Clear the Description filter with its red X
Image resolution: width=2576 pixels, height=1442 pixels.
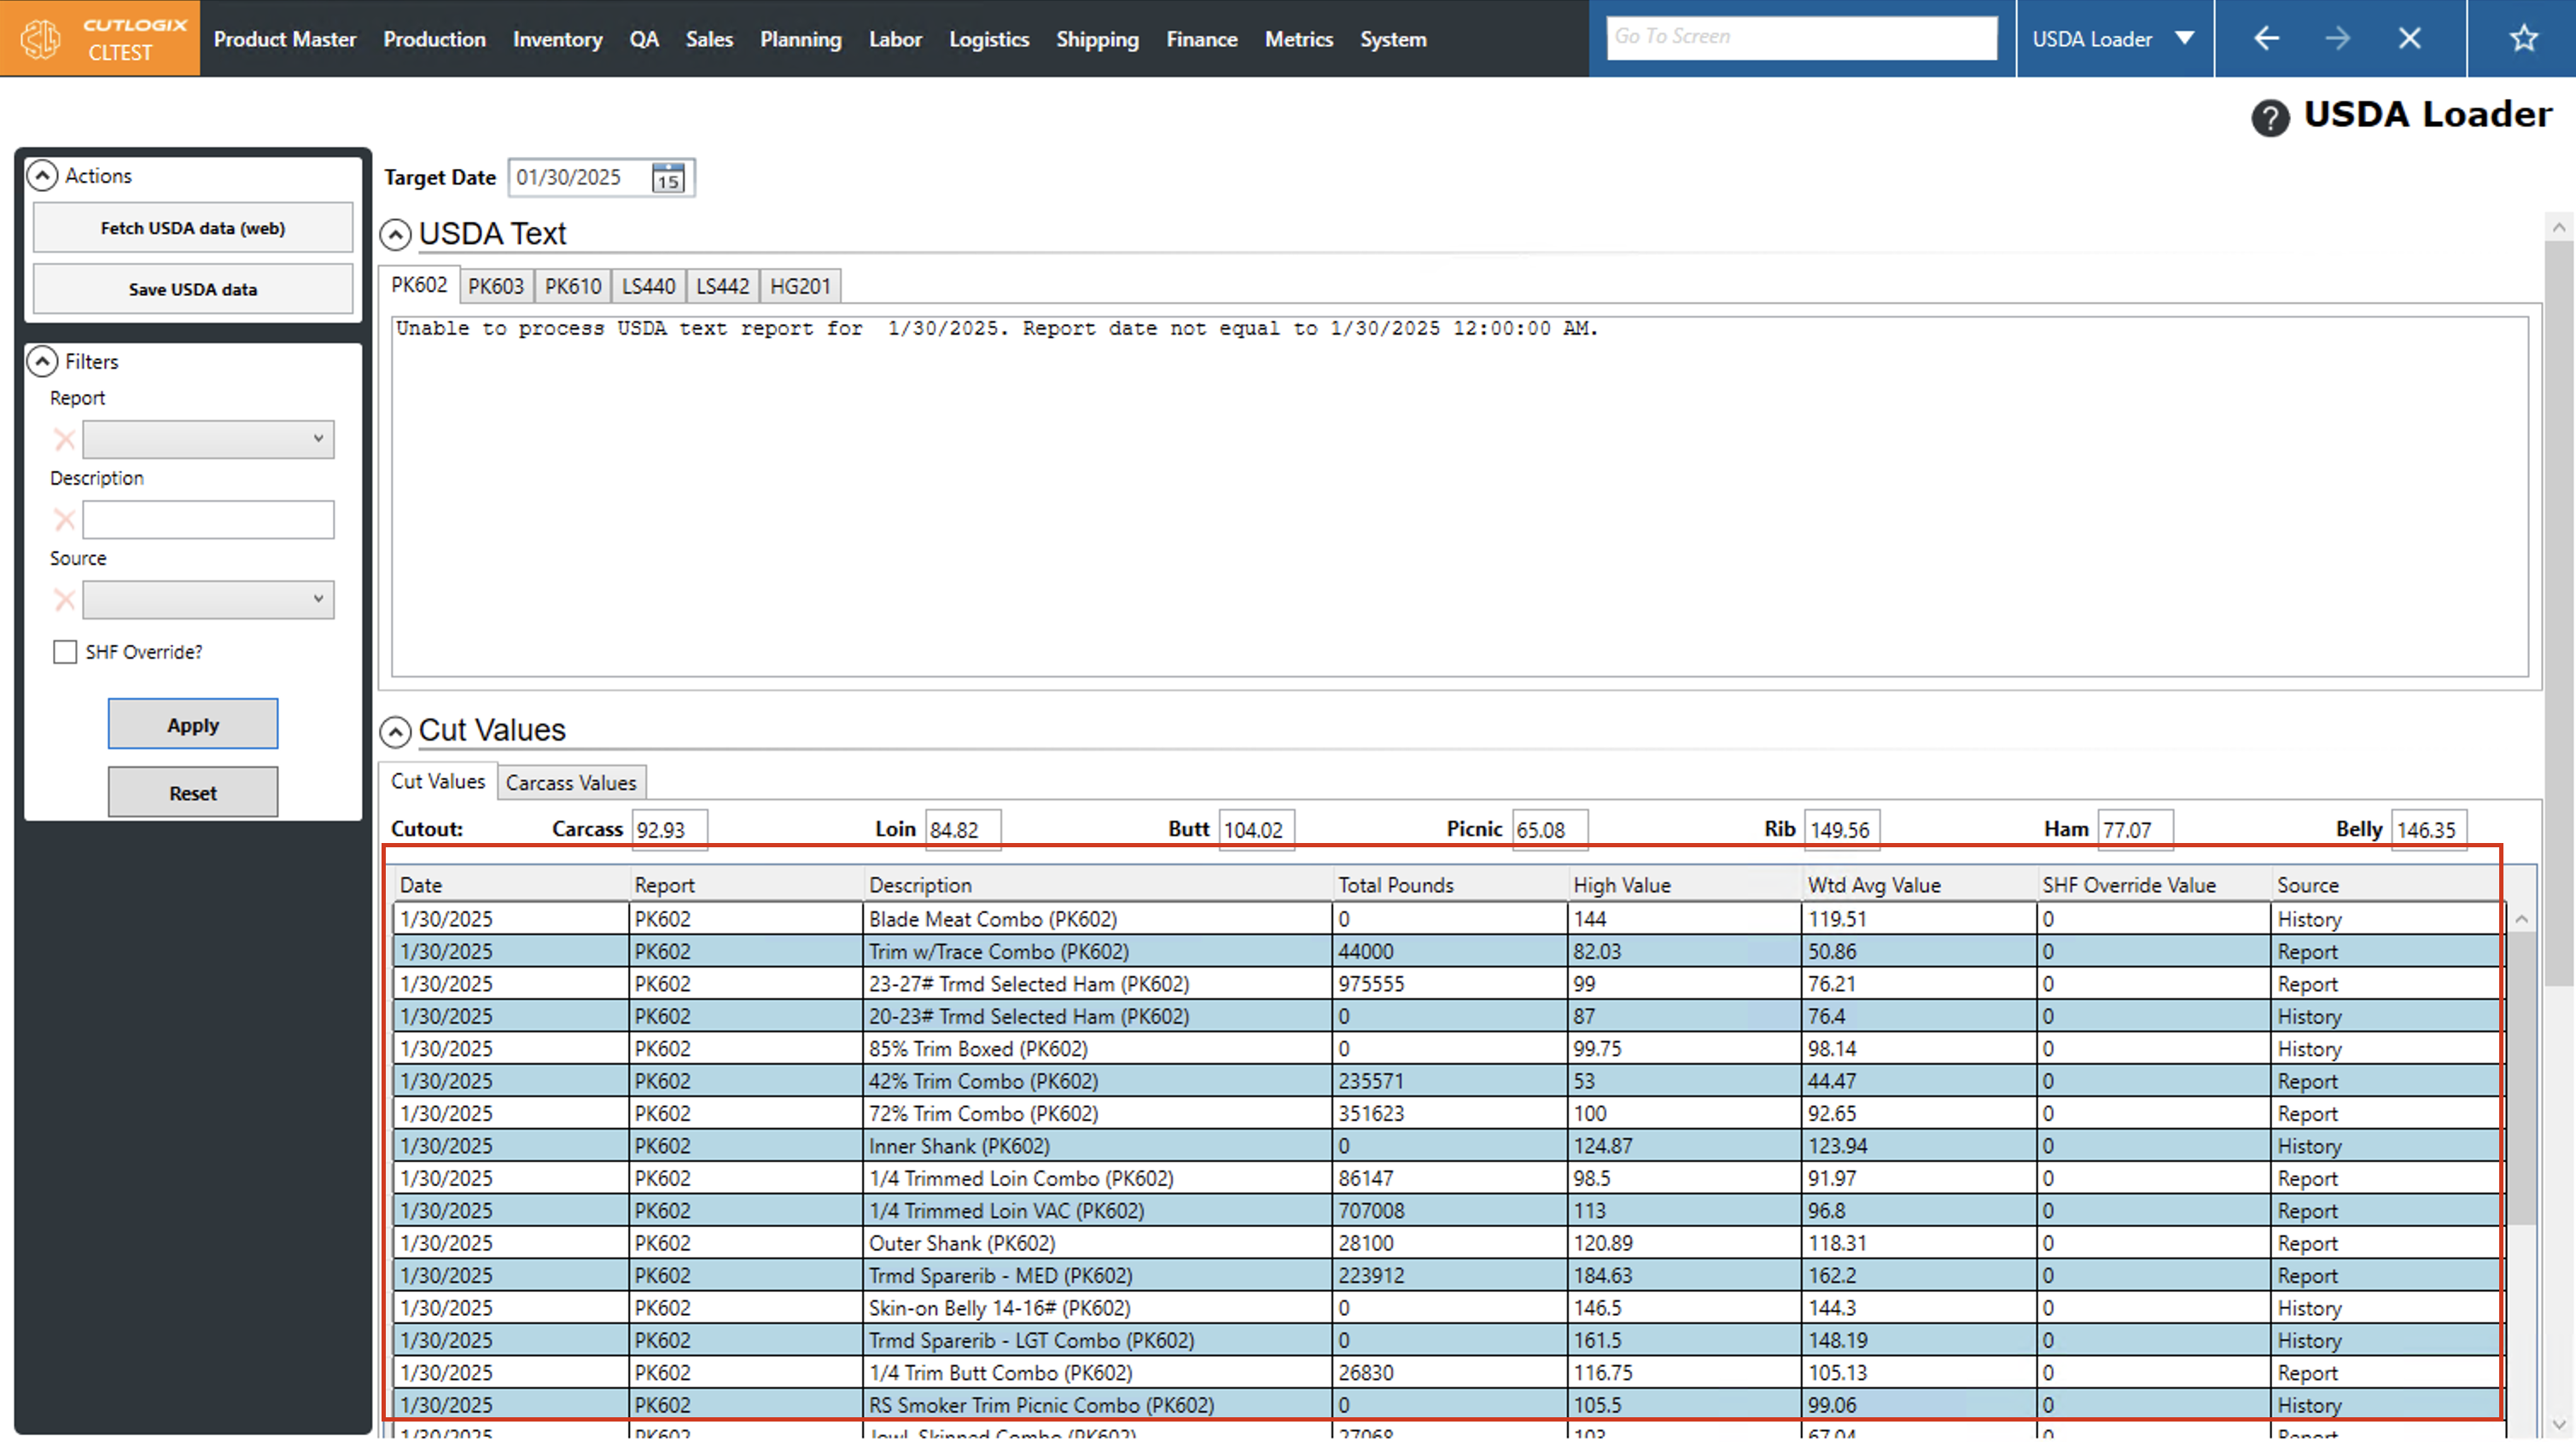[63, 519]
